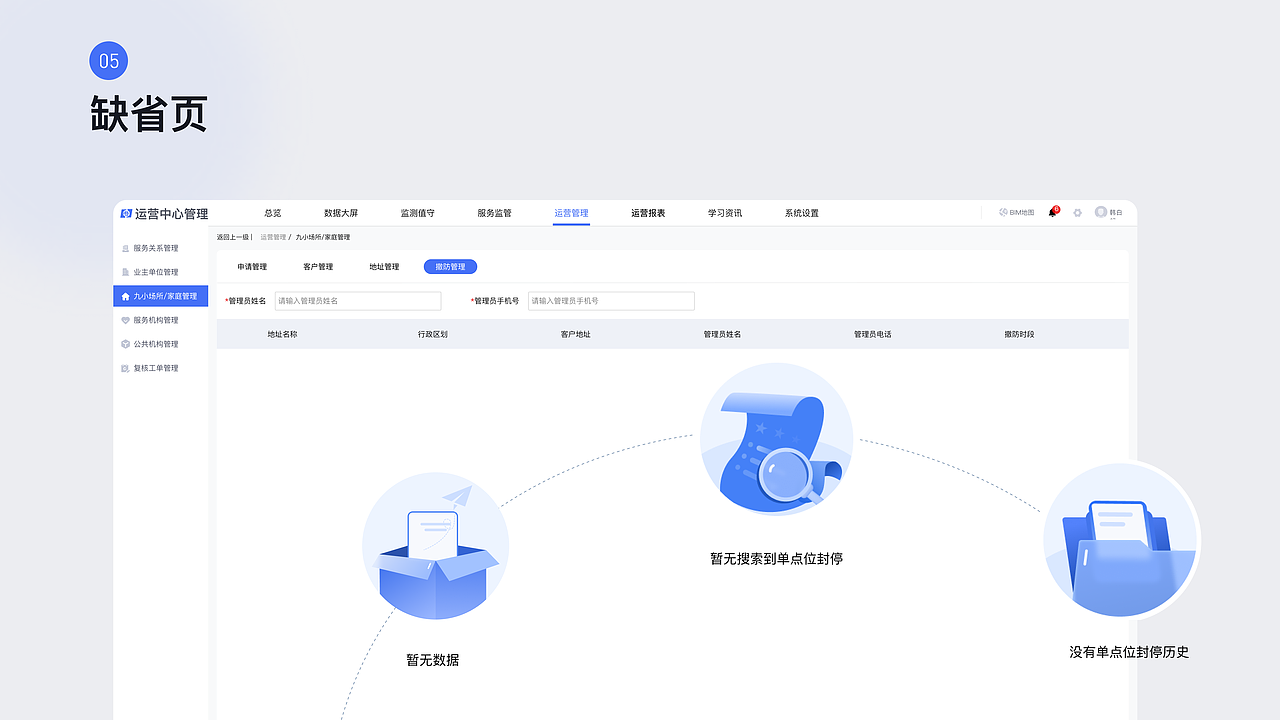The width and height of the screenshot is (1280, 720).
Task: Click the home icon of 九小场所/家庭管理
Action: click(125, 296)
